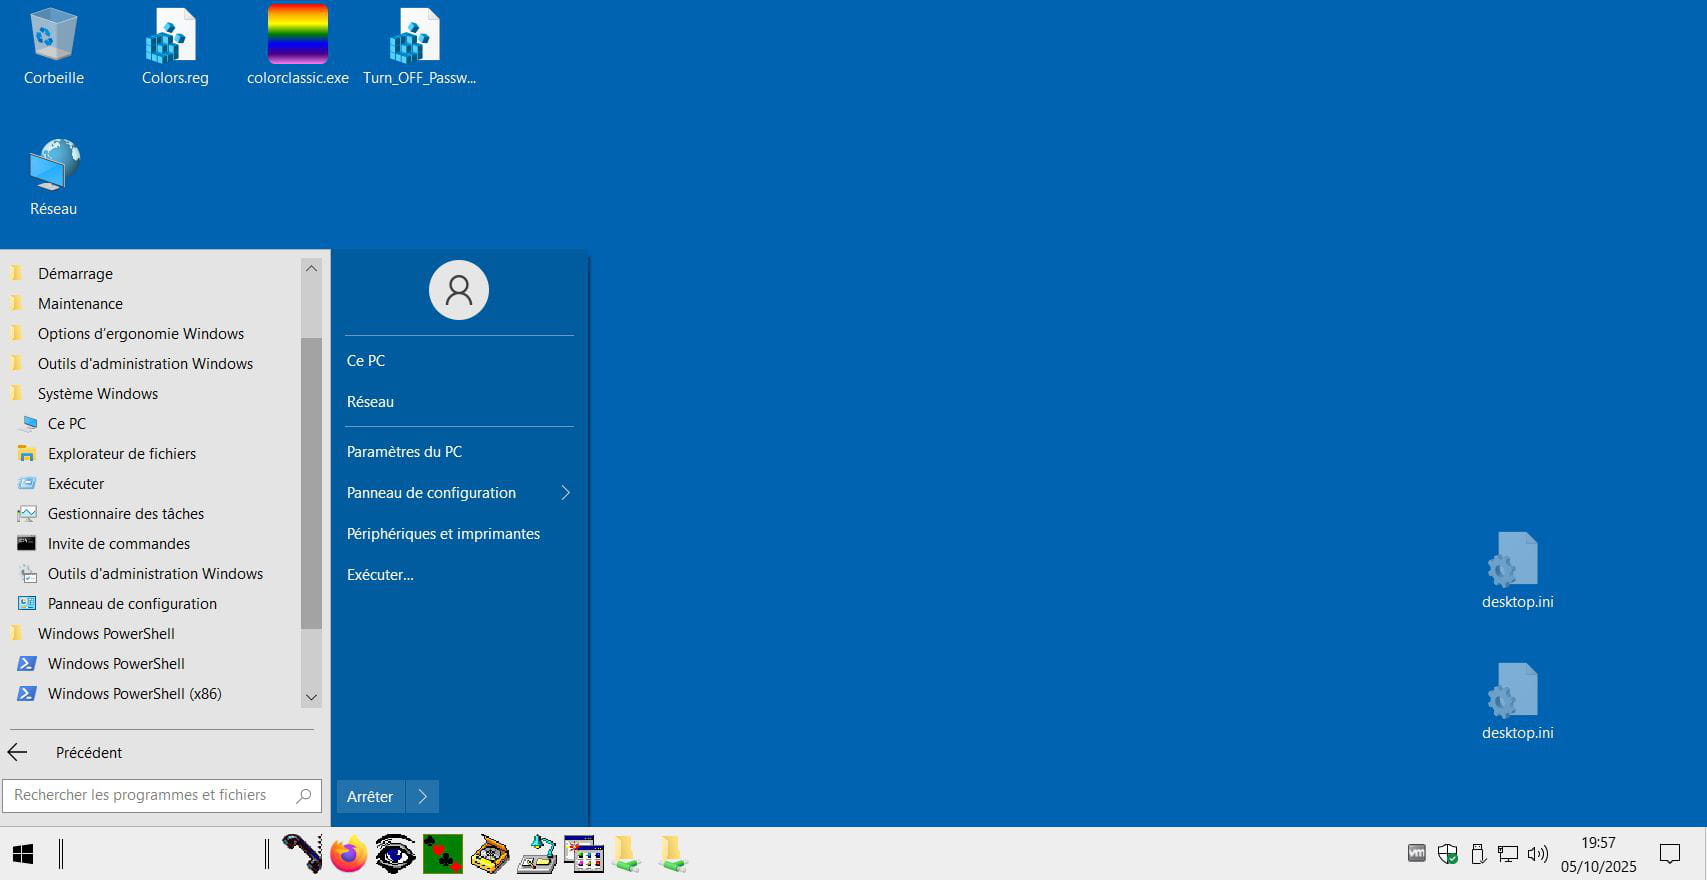Launch the Solitaire cards taskbar icon

[x=442, y=855]
